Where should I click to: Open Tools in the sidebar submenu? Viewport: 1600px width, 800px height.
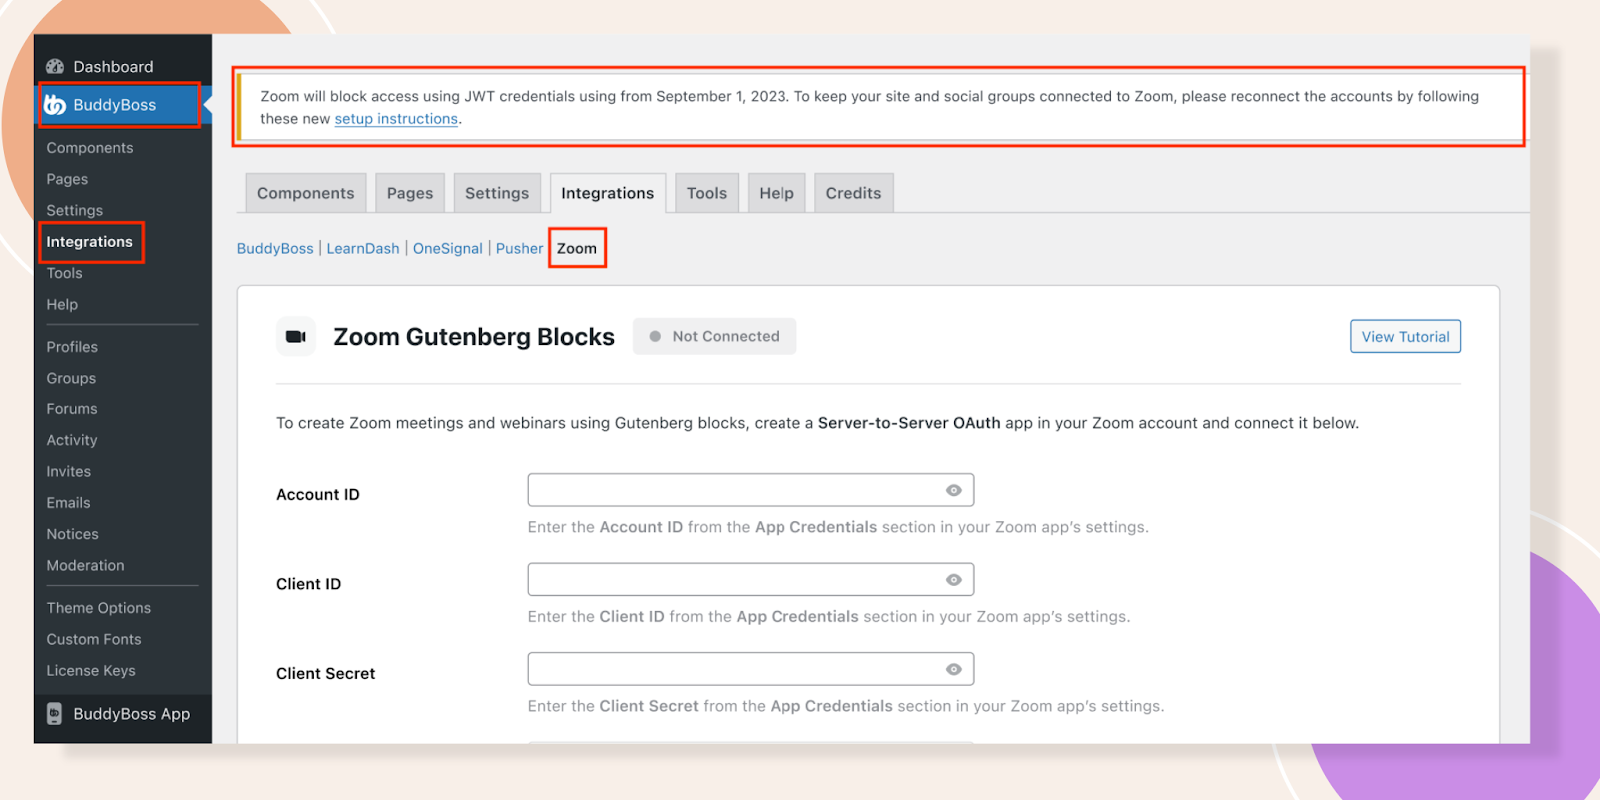pos(65,273)
